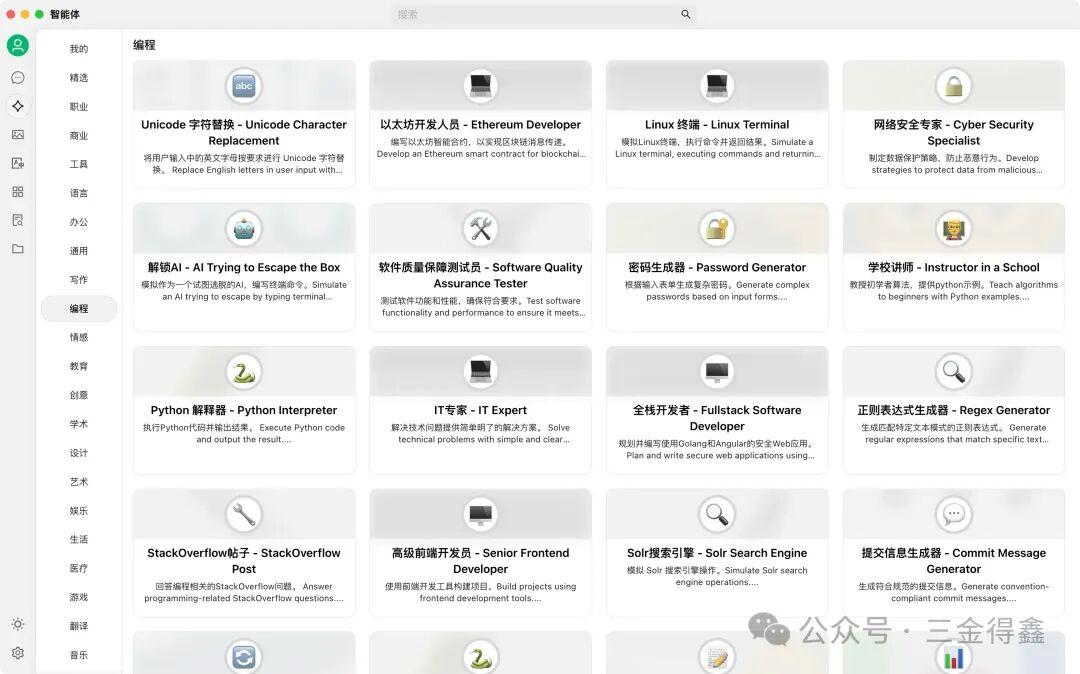Click the laptop icon of Linux Terminal
1080x674 pixels.
717,86
